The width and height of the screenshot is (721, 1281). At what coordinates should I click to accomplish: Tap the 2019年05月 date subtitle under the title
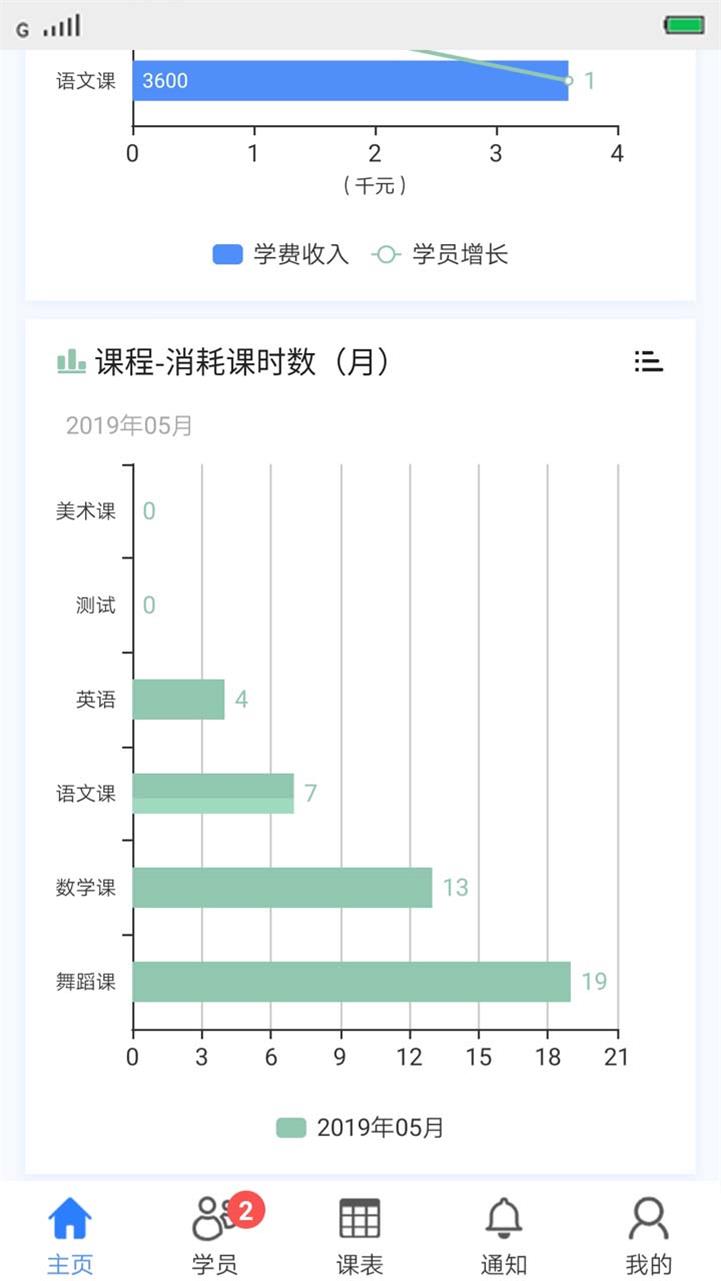(x=129, y=426)
